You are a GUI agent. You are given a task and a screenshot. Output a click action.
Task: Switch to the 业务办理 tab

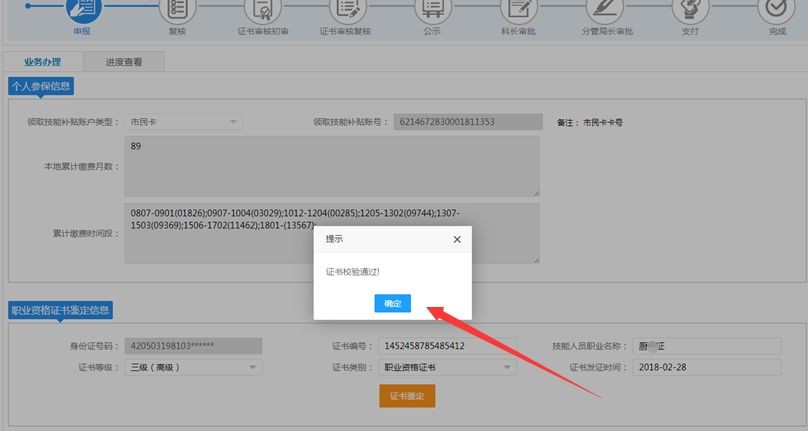(43, 62)
